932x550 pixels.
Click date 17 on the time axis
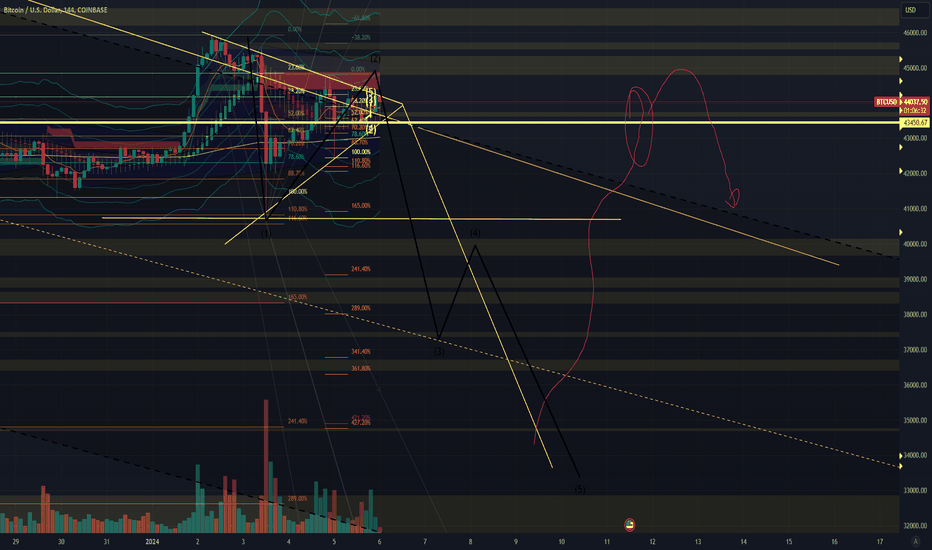880,542
